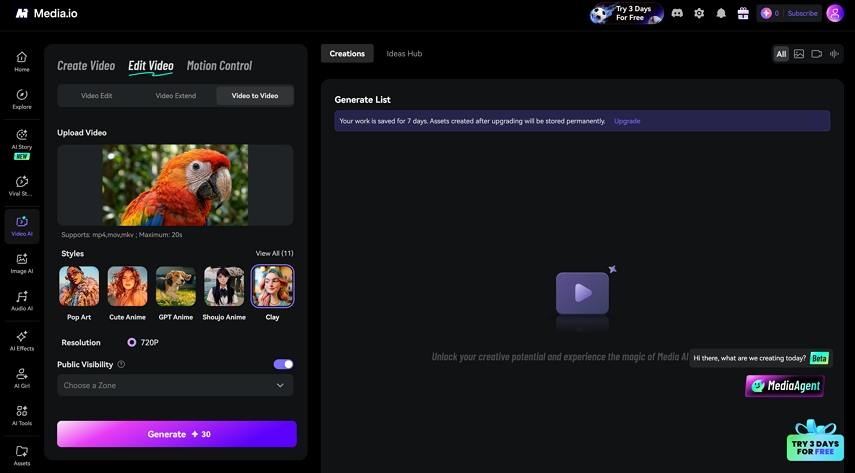
Task: Switch to Create Video tab
Action: pos(86,65)
